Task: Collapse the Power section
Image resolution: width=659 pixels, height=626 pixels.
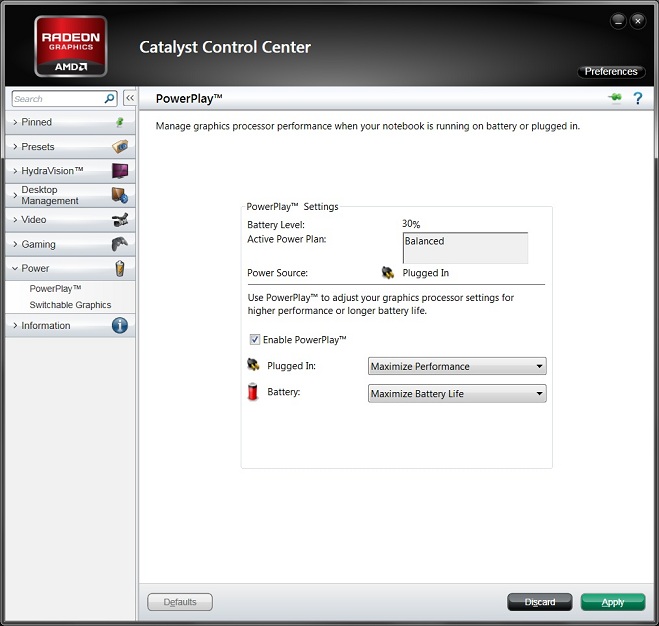Action: click(x=70, y=269)
